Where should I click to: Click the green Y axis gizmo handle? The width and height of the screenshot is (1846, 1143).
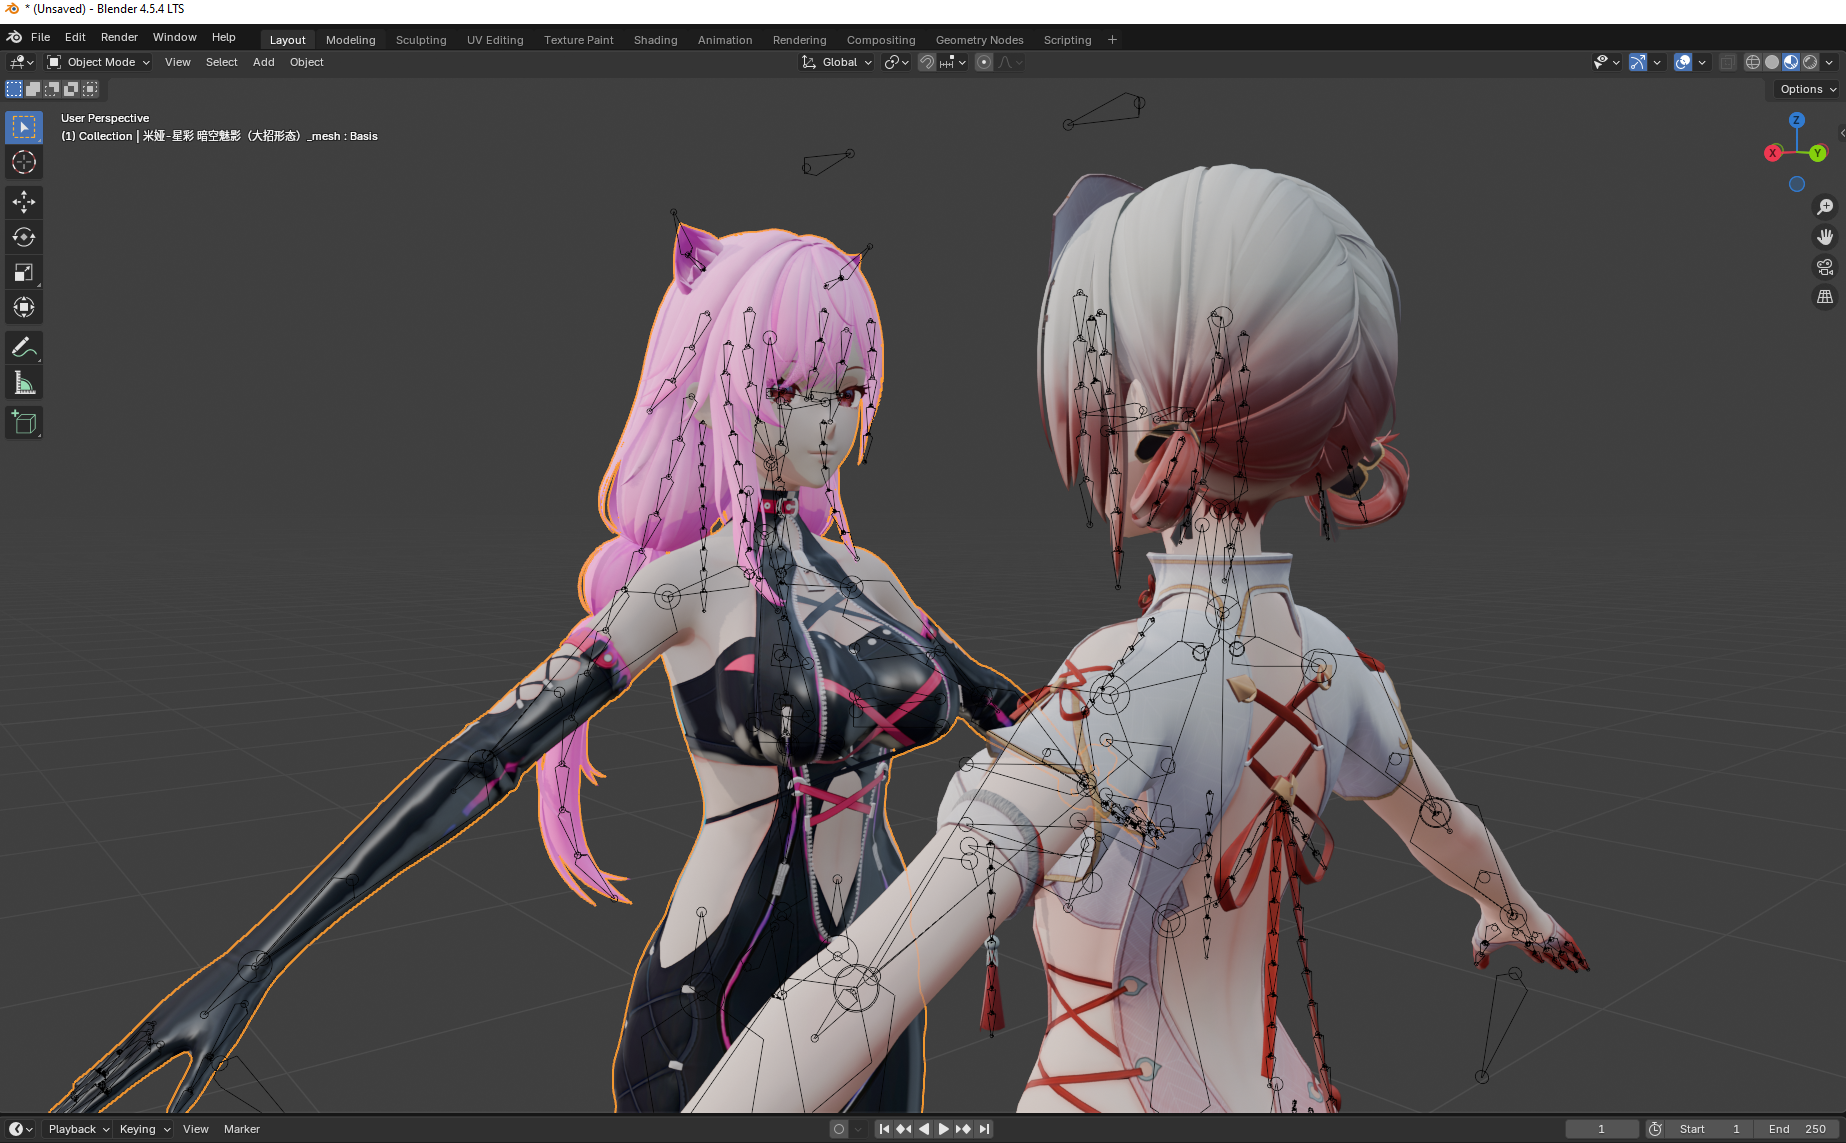tap(1818, 153)
